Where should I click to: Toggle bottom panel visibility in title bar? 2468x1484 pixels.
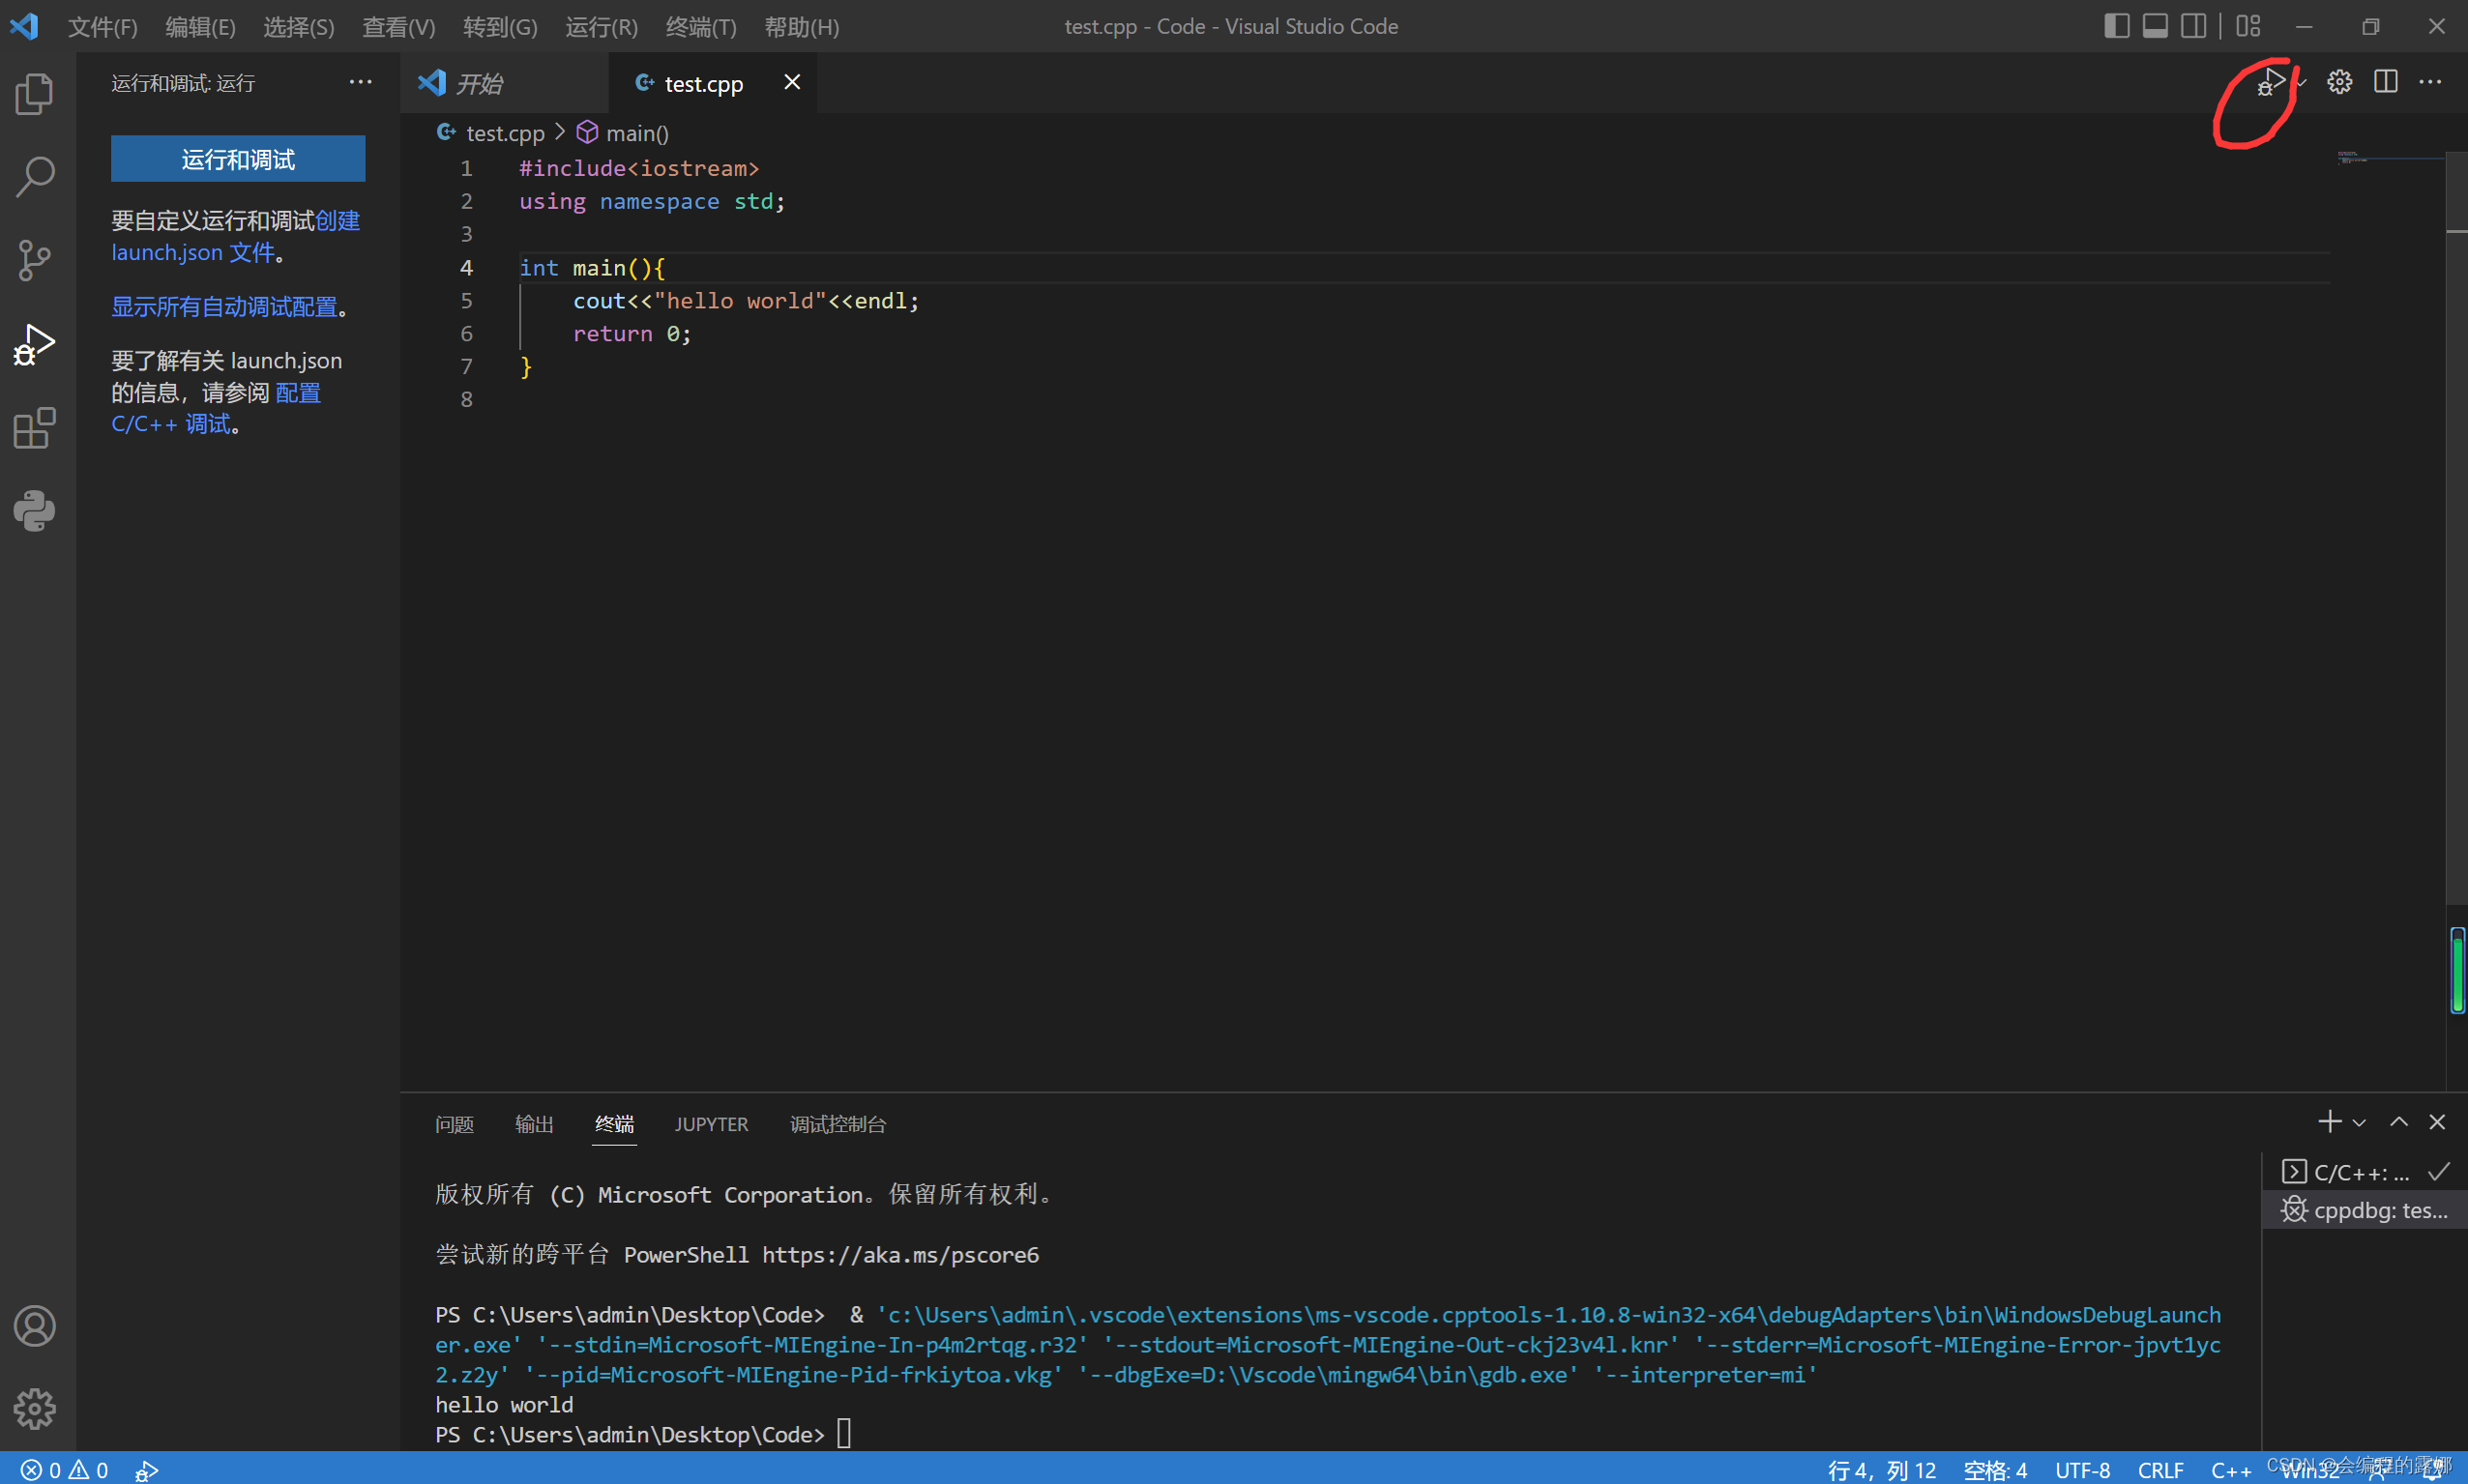[2155, 26]
